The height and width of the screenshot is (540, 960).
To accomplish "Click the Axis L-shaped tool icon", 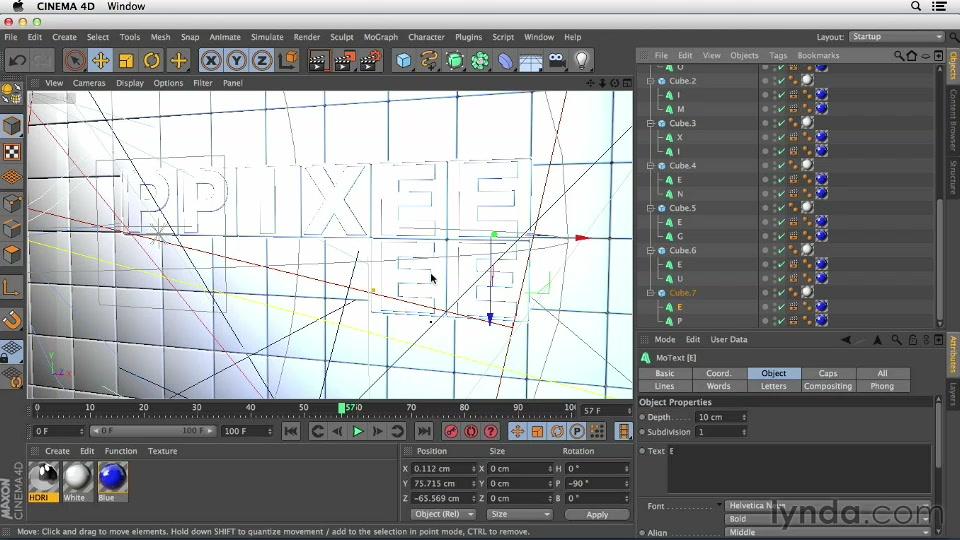I will (x=12, y=288).
